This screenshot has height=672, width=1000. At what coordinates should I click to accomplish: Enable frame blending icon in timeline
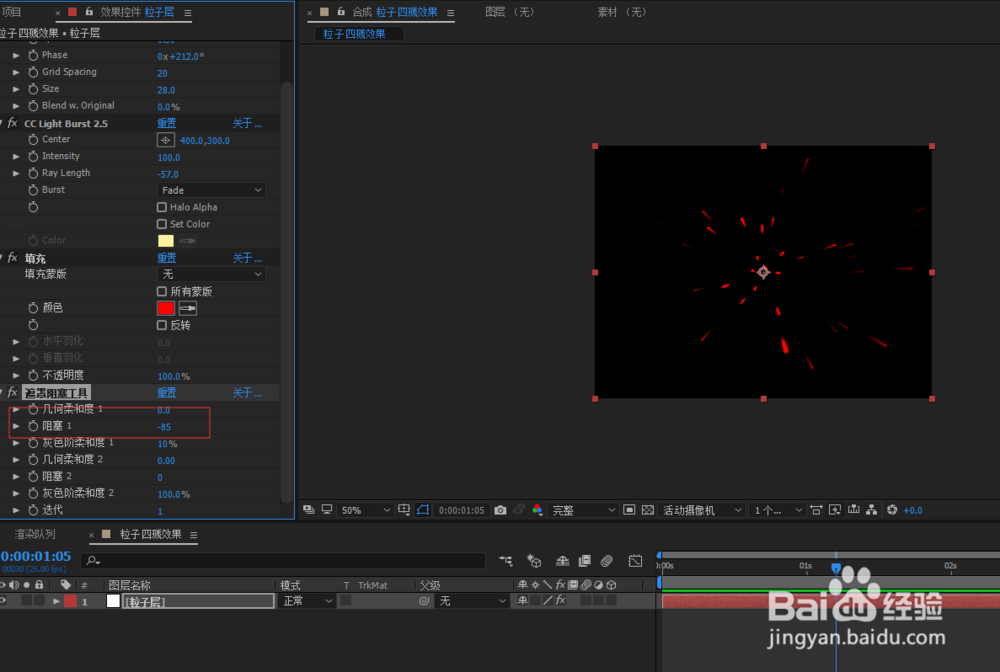pyautogui.click(x=584, y=561)
